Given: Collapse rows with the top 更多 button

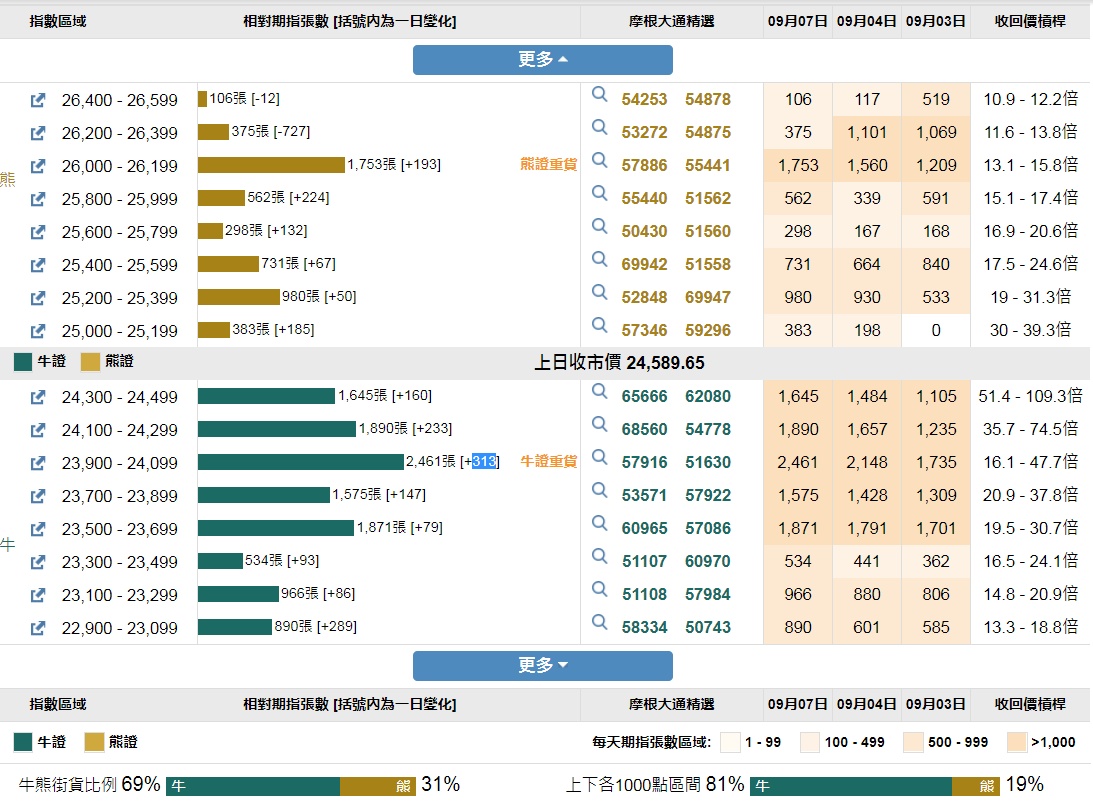Looking at the screenshot, I should click(542, 60).
